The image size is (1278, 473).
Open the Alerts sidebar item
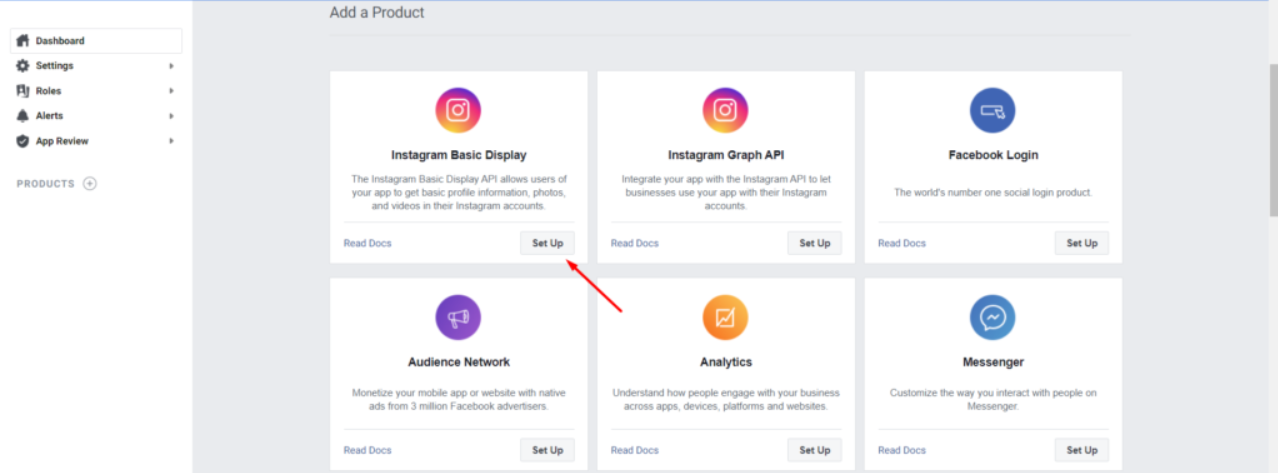click(x=96, y=116)
